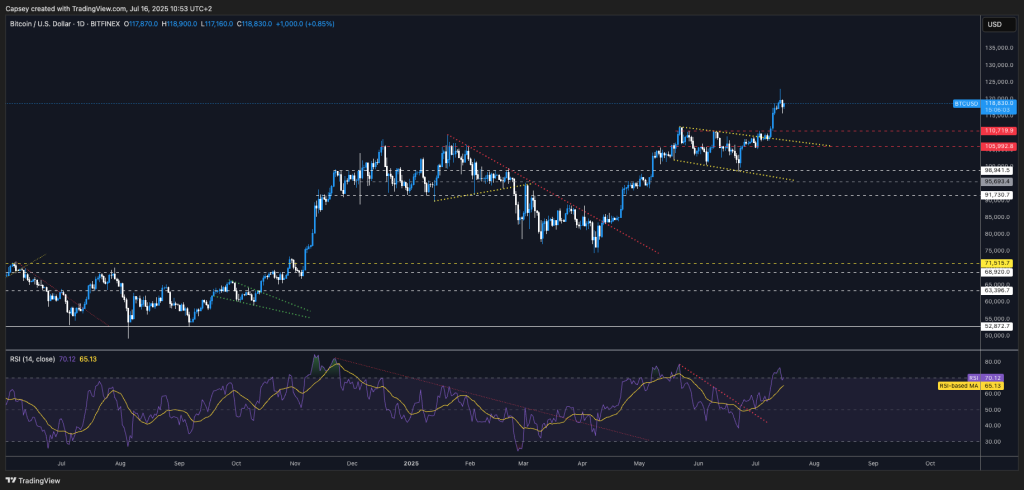Select the red 105,992.8 price level label

tap(999, 147)
